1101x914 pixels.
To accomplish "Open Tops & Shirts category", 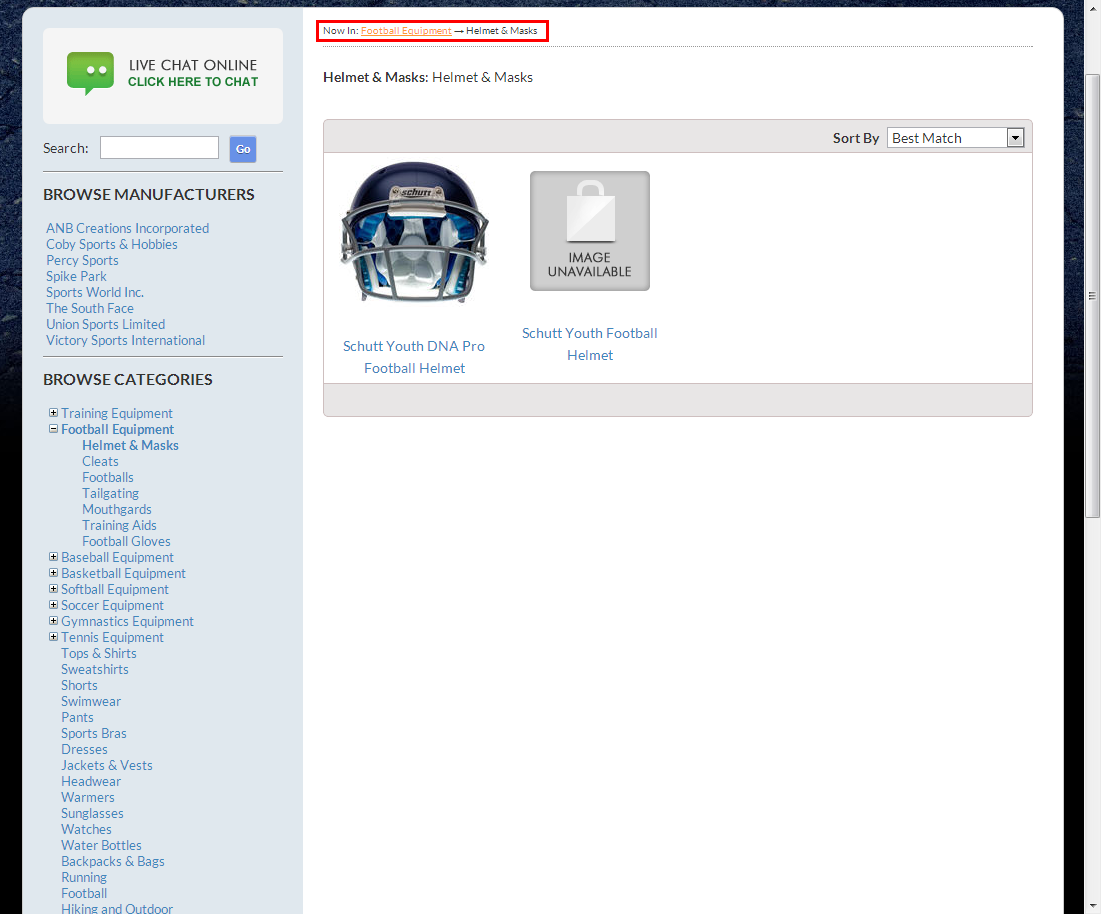I will tap(98, 654).
